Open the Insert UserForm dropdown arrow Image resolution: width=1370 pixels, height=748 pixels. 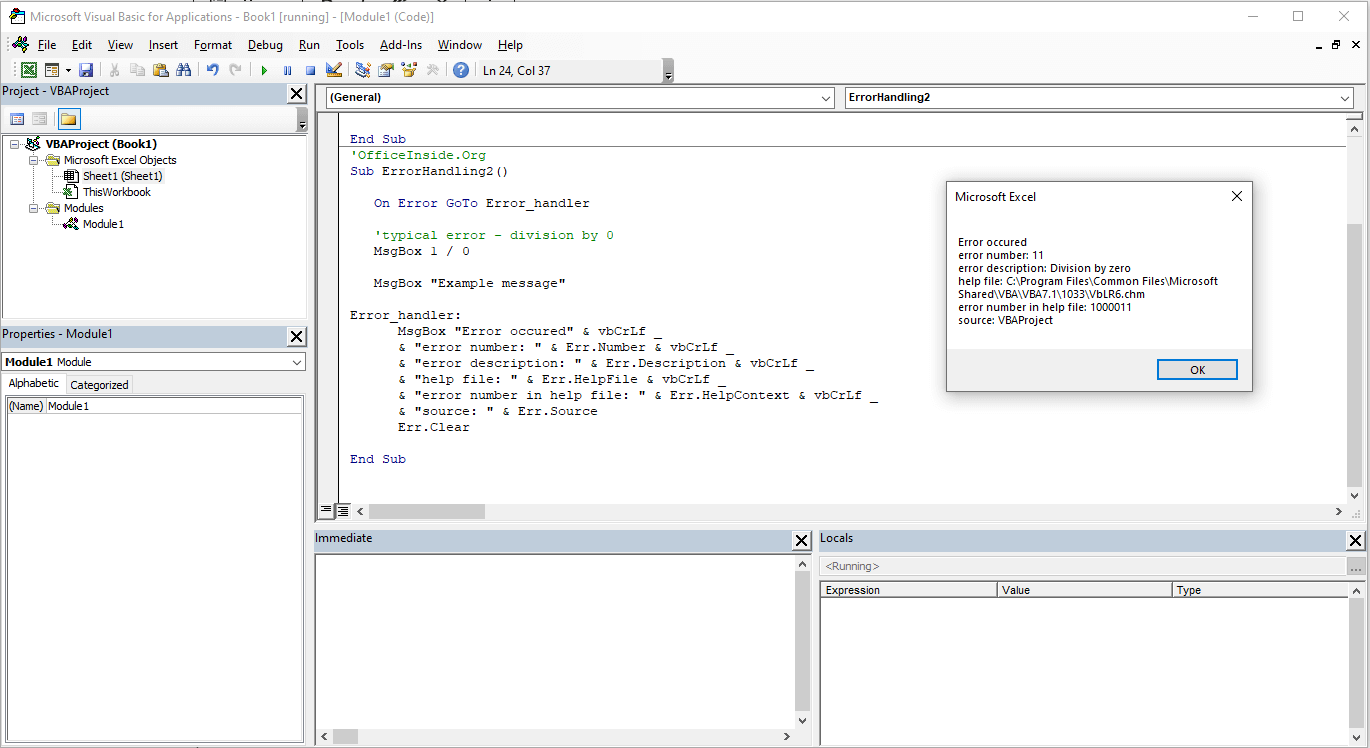click(67, 69)
